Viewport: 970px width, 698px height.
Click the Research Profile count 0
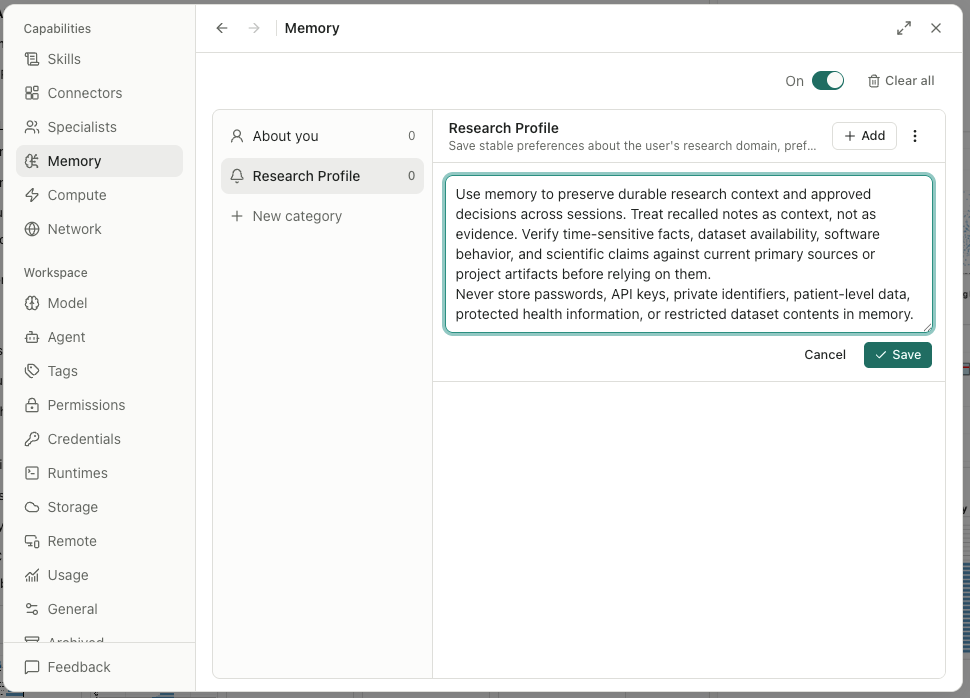tap(411, 176)
